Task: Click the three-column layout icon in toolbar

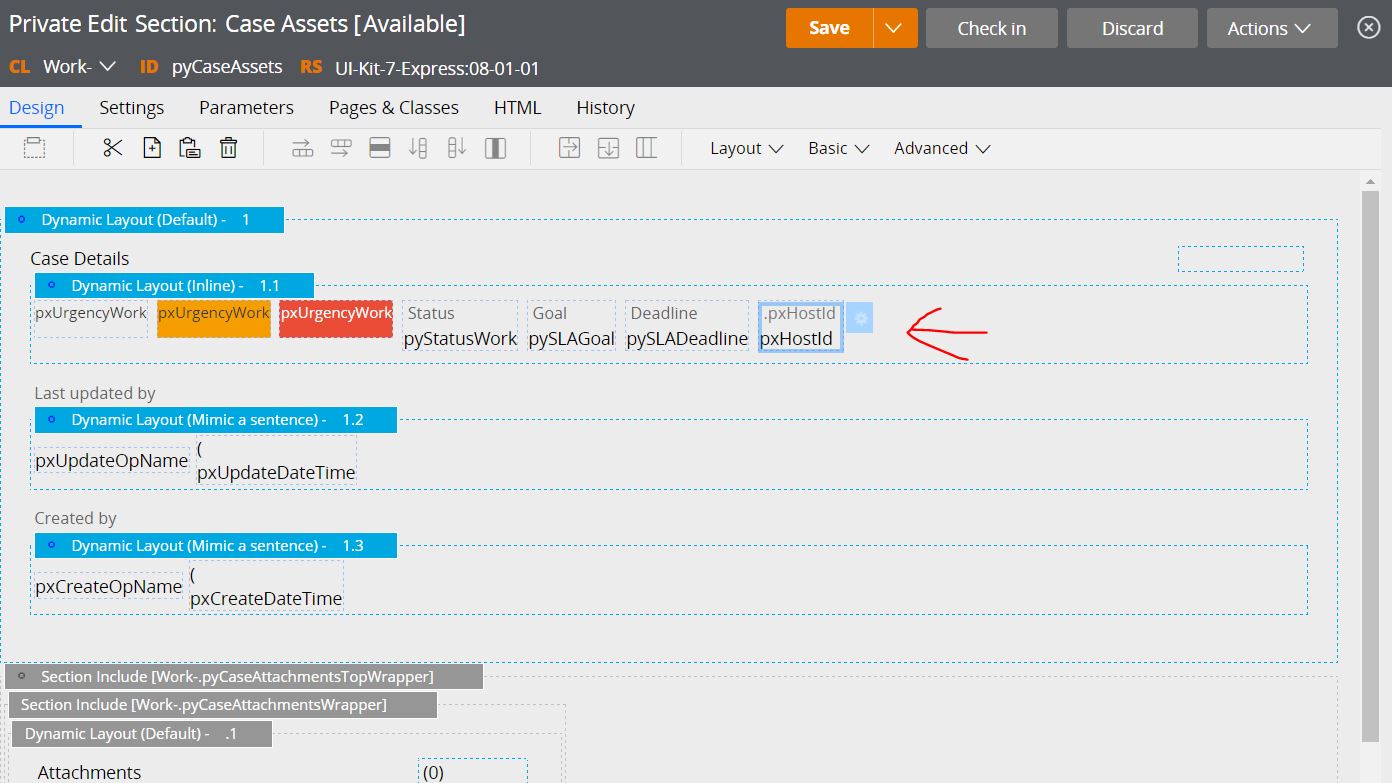Action: tap(647, 148)
